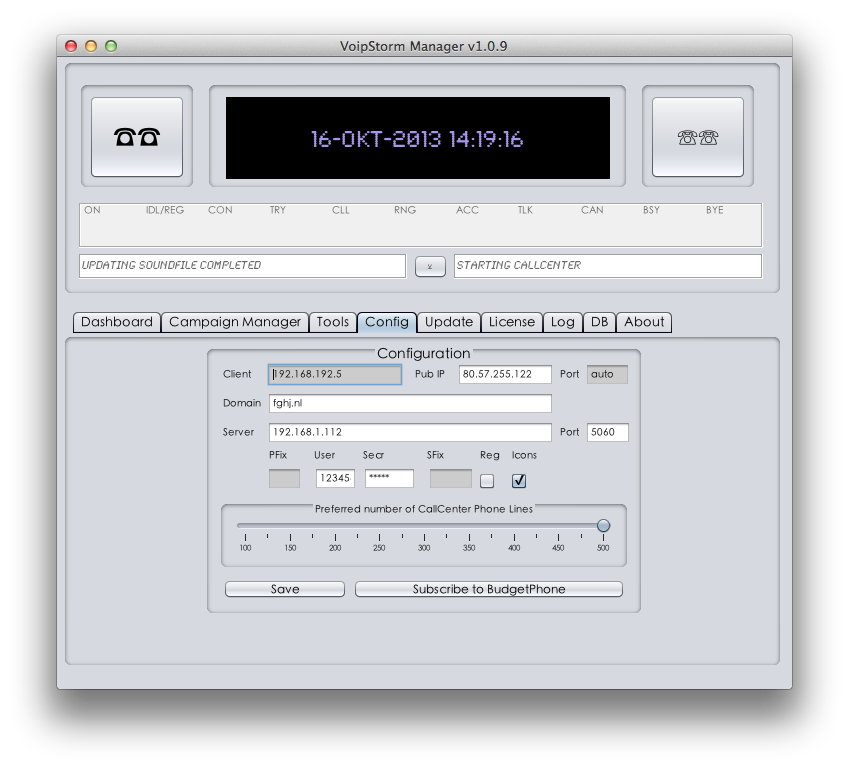
Task: Show the Log tab
Action: tap(563, 322)
